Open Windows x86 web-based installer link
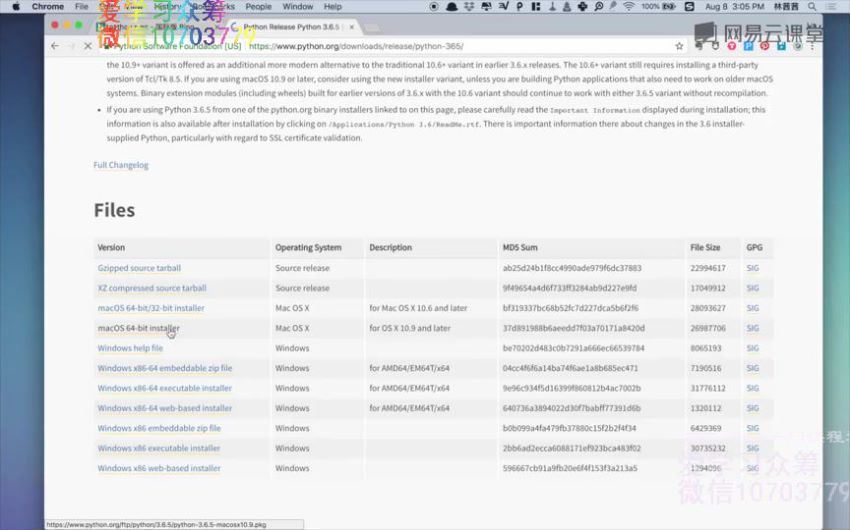850x530 pixels. (159, 468)
